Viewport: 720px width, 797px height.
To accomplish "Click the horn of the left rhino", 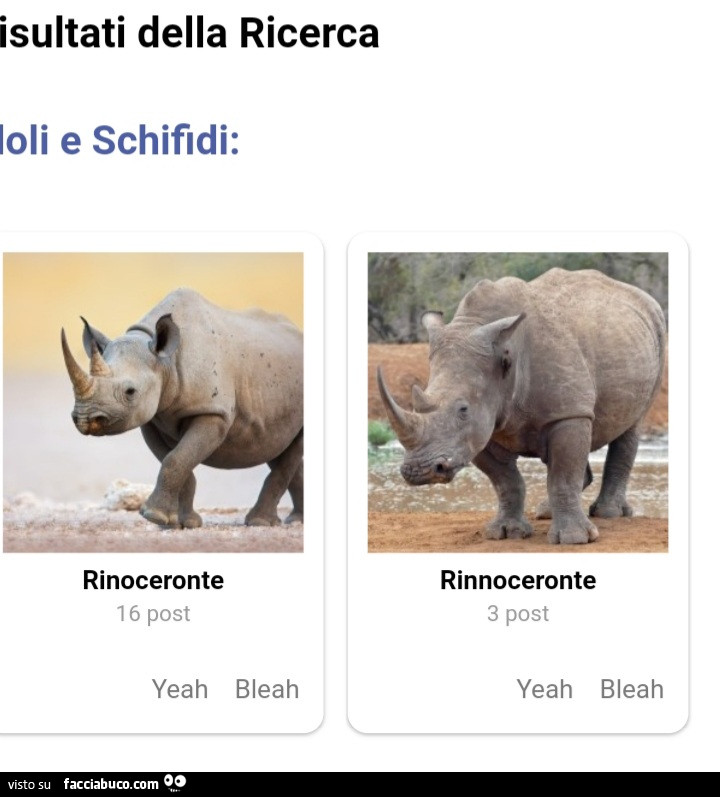I will click(x=74, y=362).
